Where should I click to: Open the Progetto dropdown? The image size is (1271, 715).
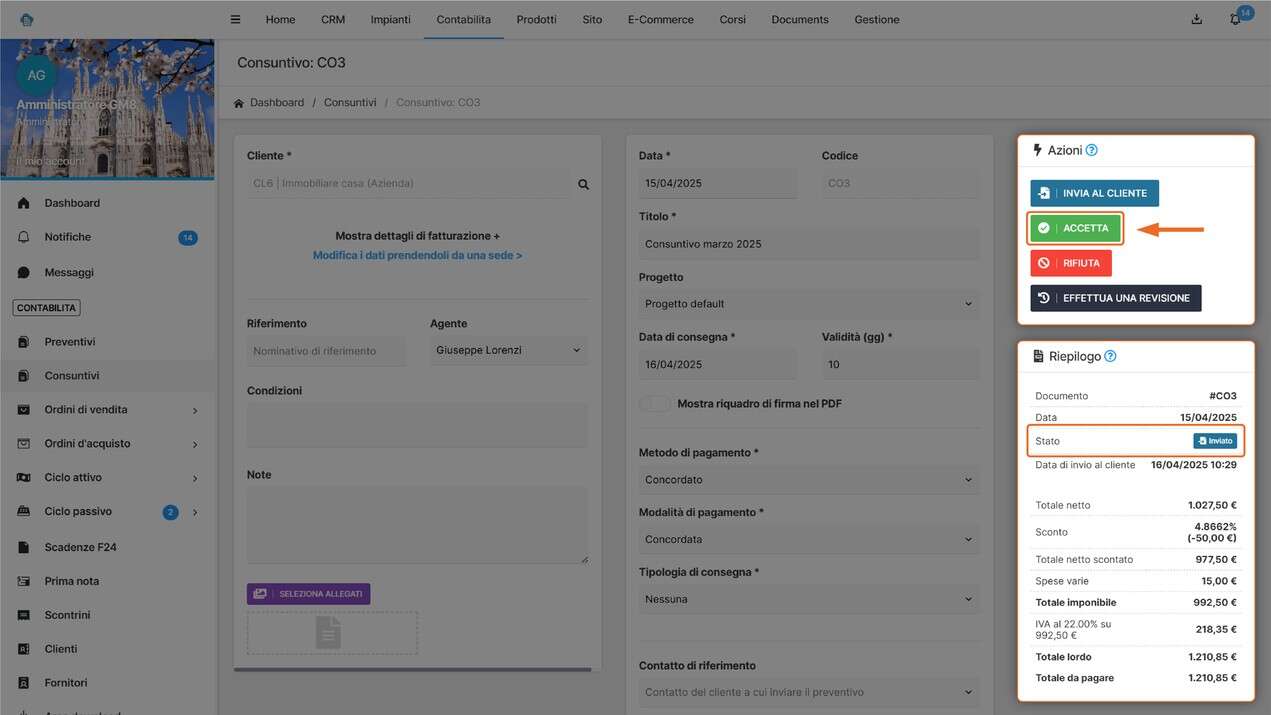tap(808, 304)
